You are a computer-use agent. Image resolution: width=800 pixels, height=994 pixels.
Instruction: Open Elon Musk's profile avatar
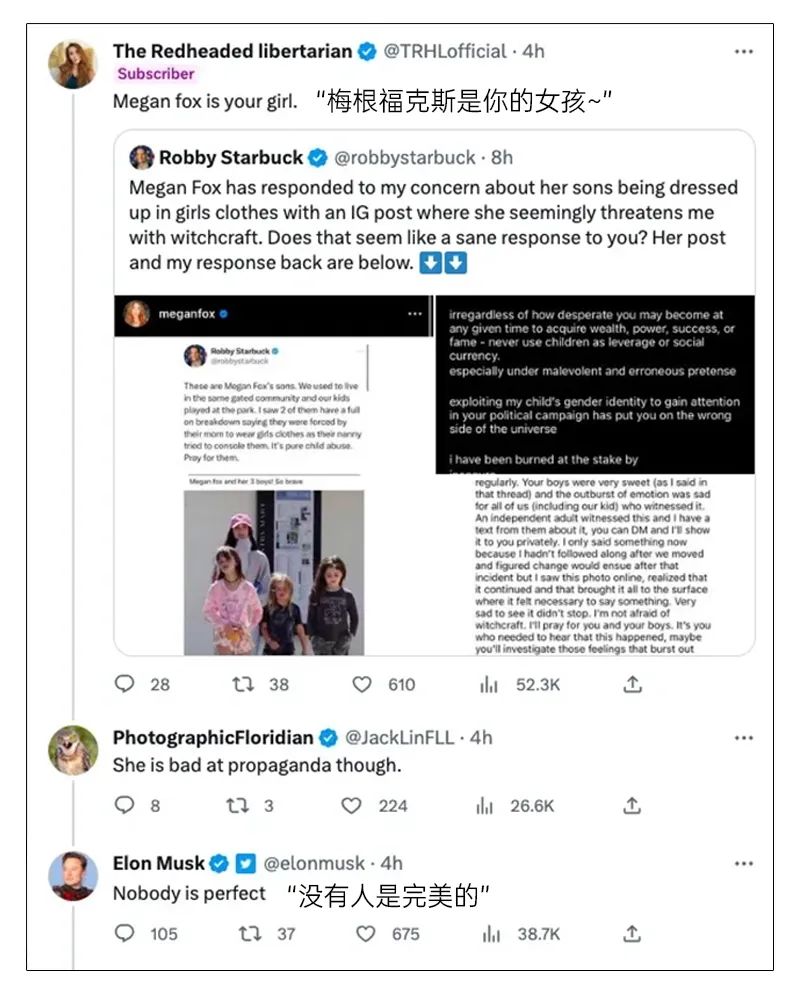coord(74,876)
